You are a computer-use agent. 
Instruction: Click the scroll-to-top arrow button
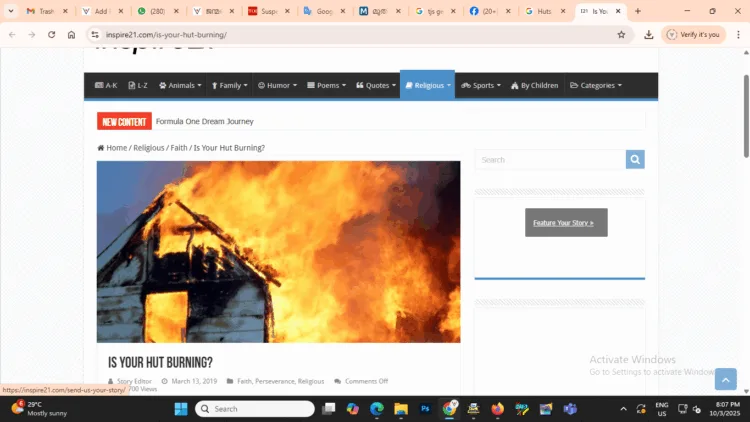pyautogui.click(x=725, y=379)
